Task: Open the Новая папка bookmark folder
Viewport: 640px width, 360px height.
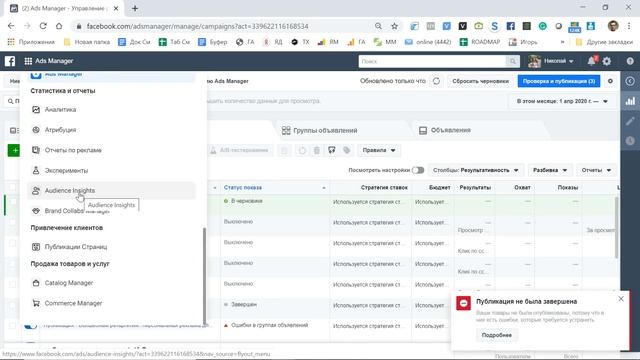Action: 87,42
